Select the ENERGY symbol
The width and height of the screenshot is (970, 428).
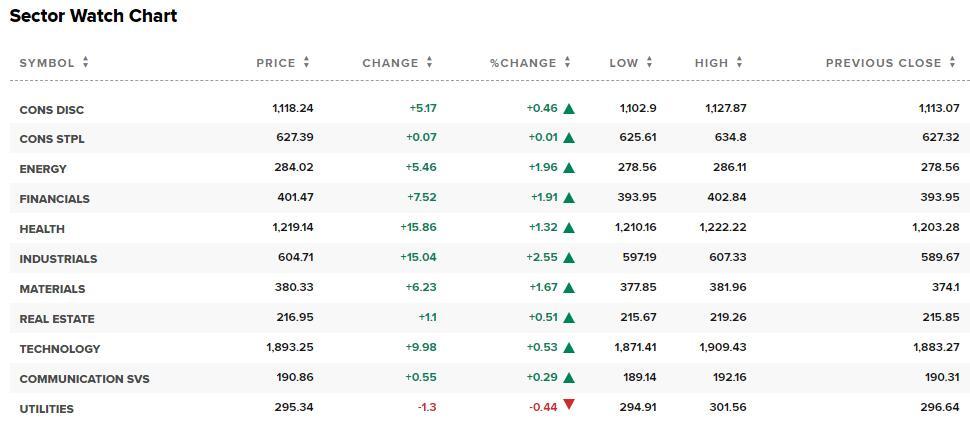(x=43, y=169)
